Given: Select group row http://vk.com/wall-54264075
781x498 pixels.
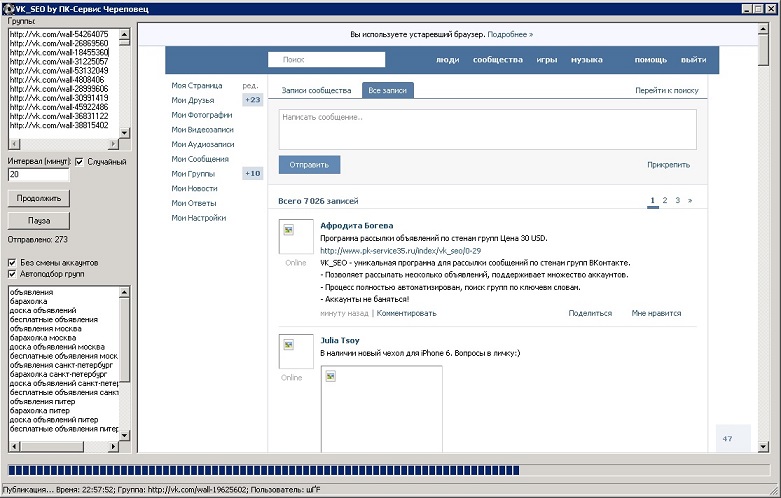Looking at the screenshot, I should pos(59,34).
